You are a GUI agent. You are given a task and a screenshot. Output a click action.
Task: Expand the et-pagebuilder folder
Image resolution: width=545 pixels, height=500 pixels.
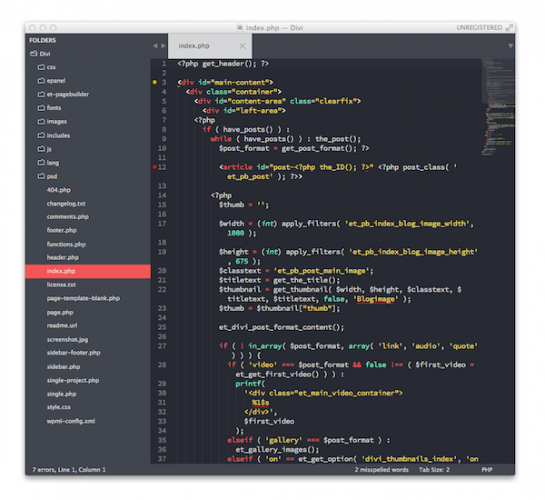click(x=63, y=94)
